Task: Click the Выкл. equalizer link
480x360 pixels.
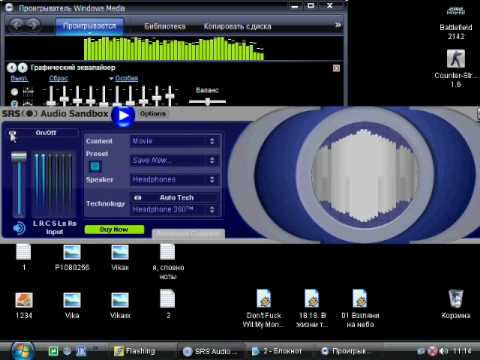Action: (x=19, y=78)
